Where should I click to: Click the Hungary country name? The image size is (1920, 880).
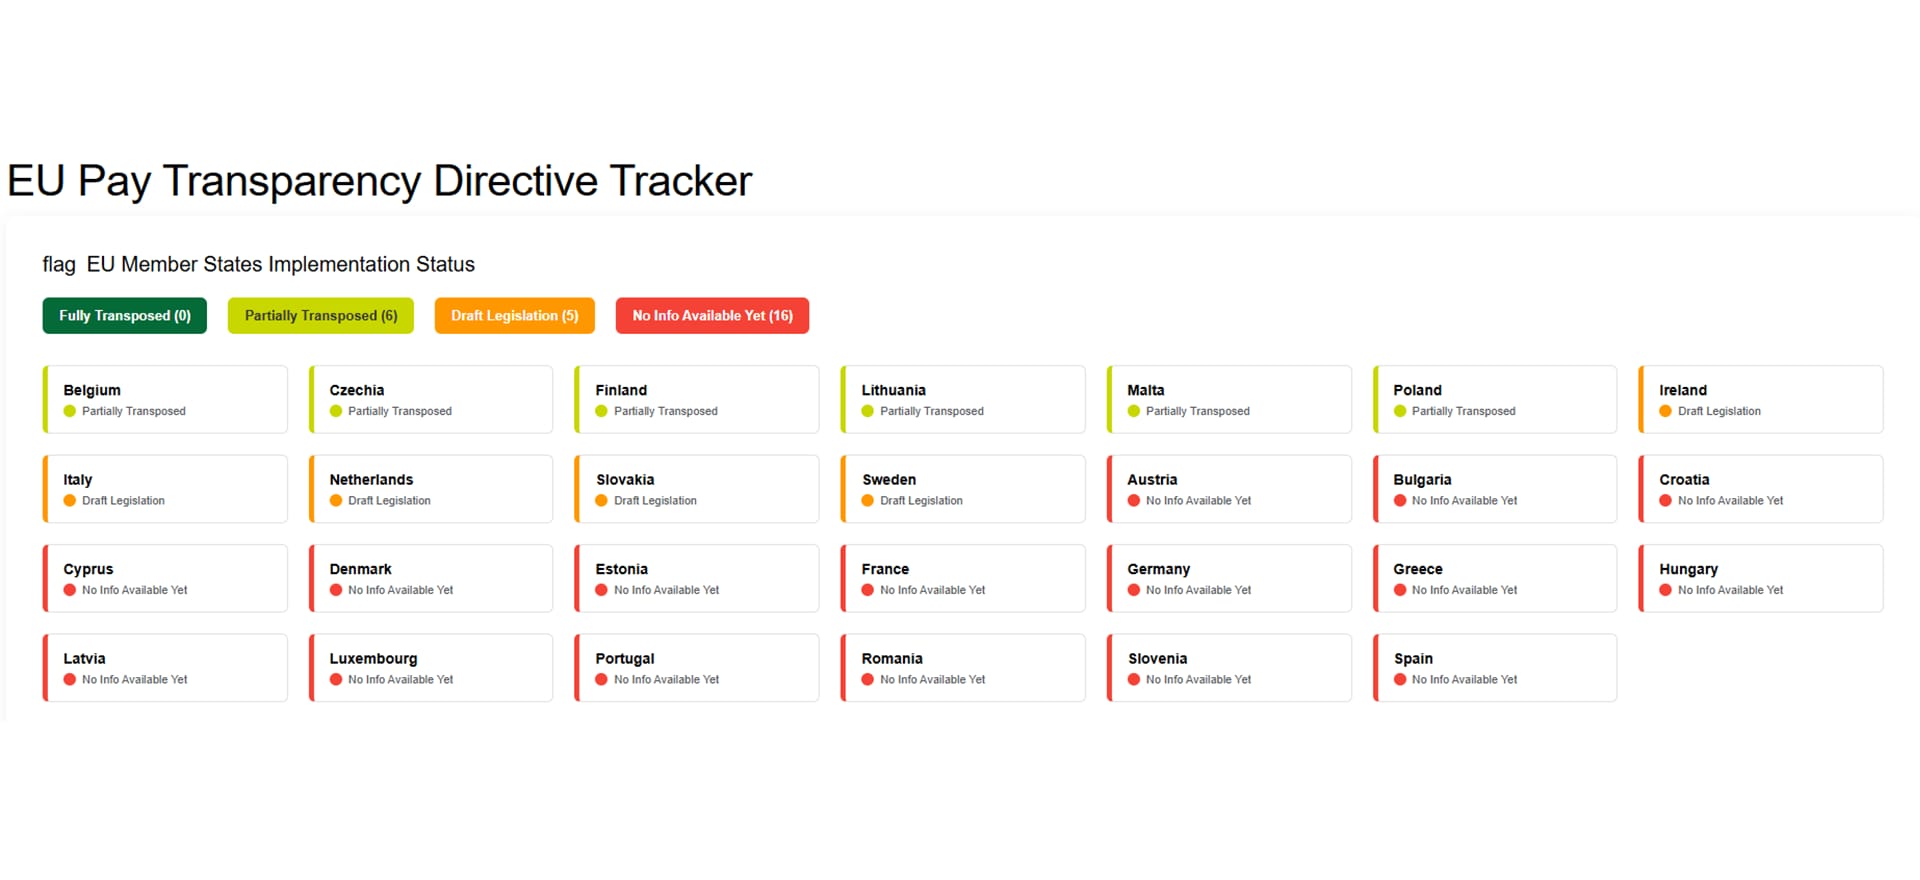[1688, 569]
